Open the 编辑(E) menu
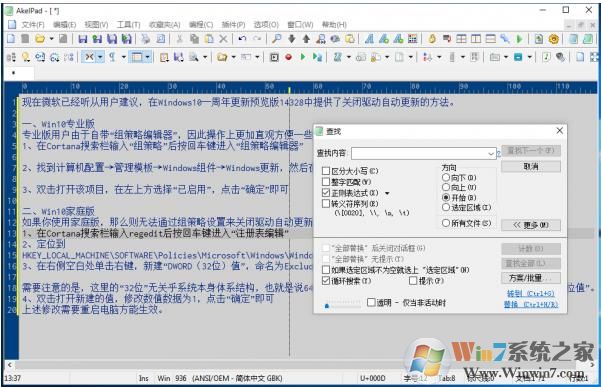This screenshot has width=601, height=387. tap(64, 25)
